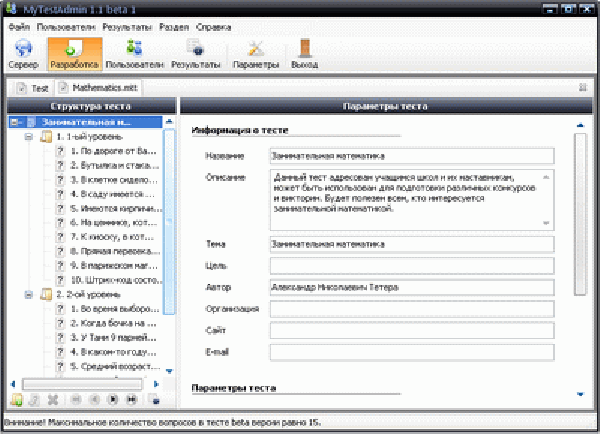Click the parameters panel scroll-up arrow
Image resolution: width=600 pixels, height=434 pixels.
coord(580,126)
